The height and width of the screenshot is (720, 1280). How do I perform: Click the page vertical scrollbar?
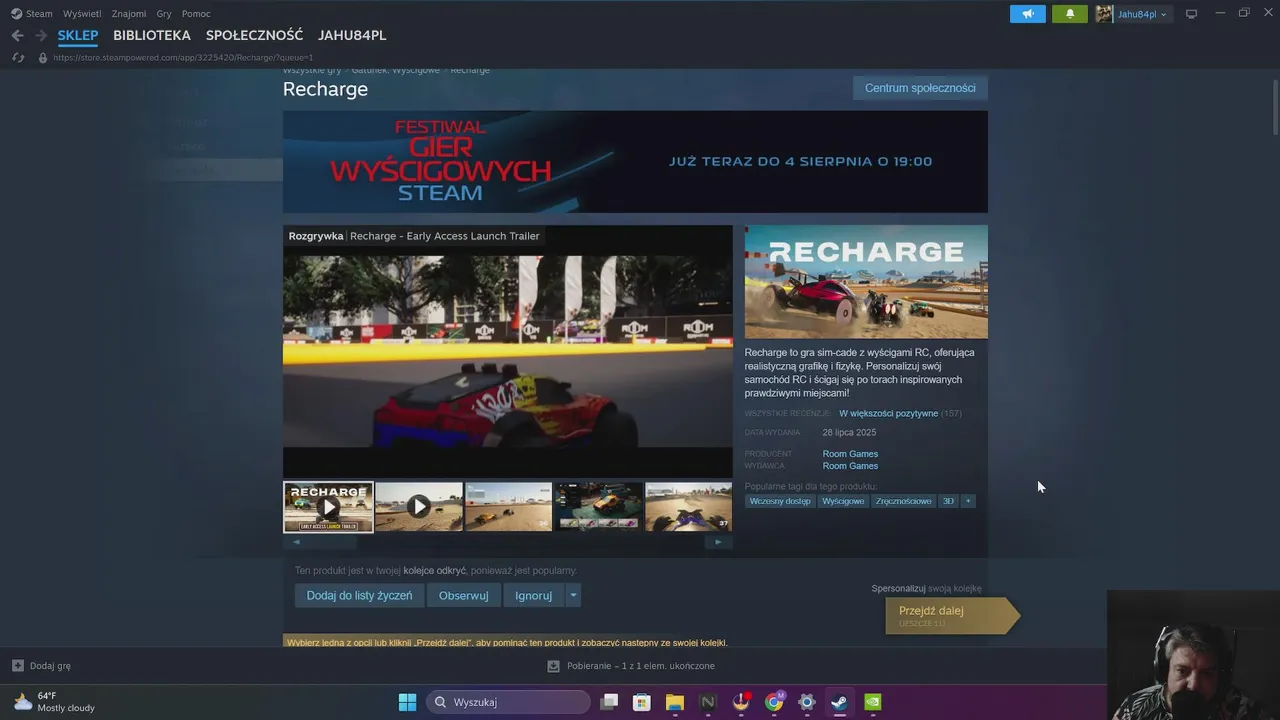tap(1275, 110)
